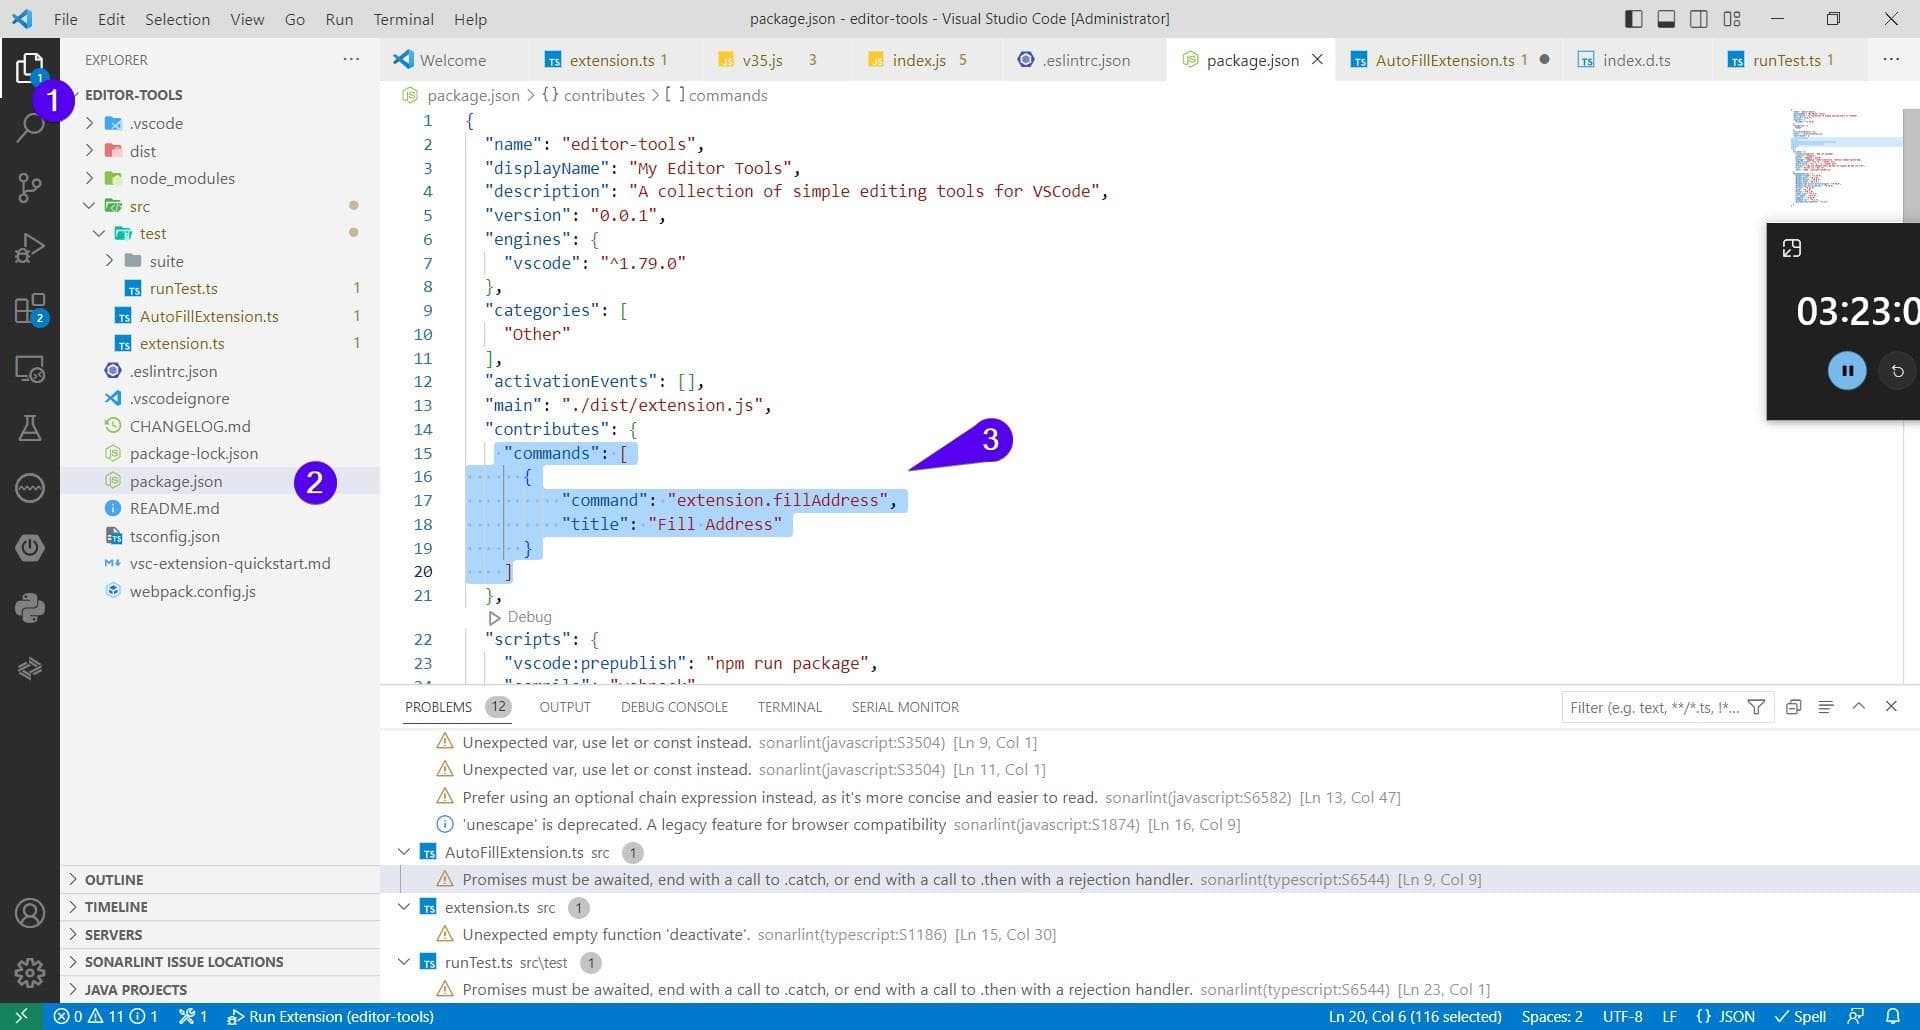This screenshot has width=1920, height=1030.
Task: Toggle view as table in Problems panel
Action: [x=1825, y=707]
